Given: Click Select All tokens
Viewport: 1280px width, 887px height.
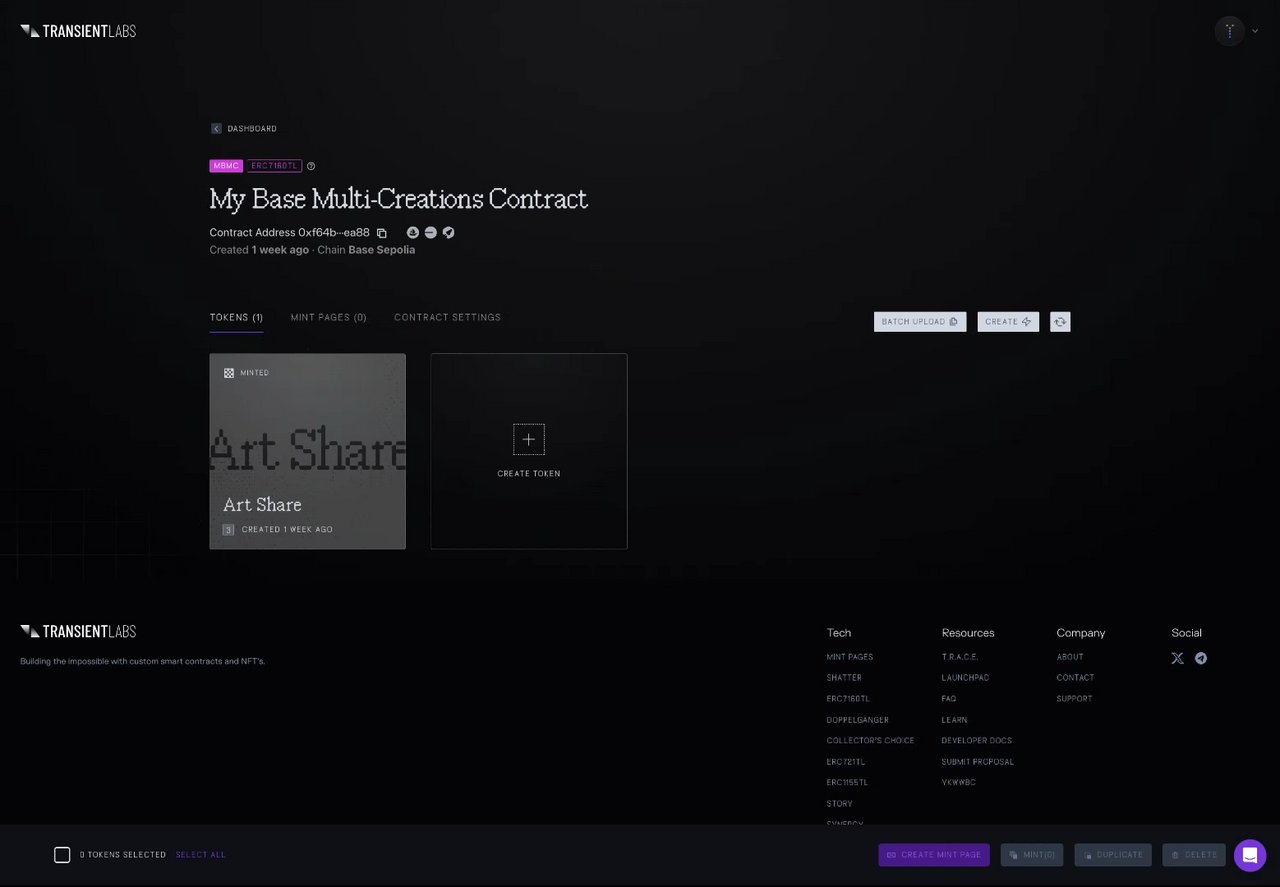Looking at the screenshot, I should (x=201, y=855).
